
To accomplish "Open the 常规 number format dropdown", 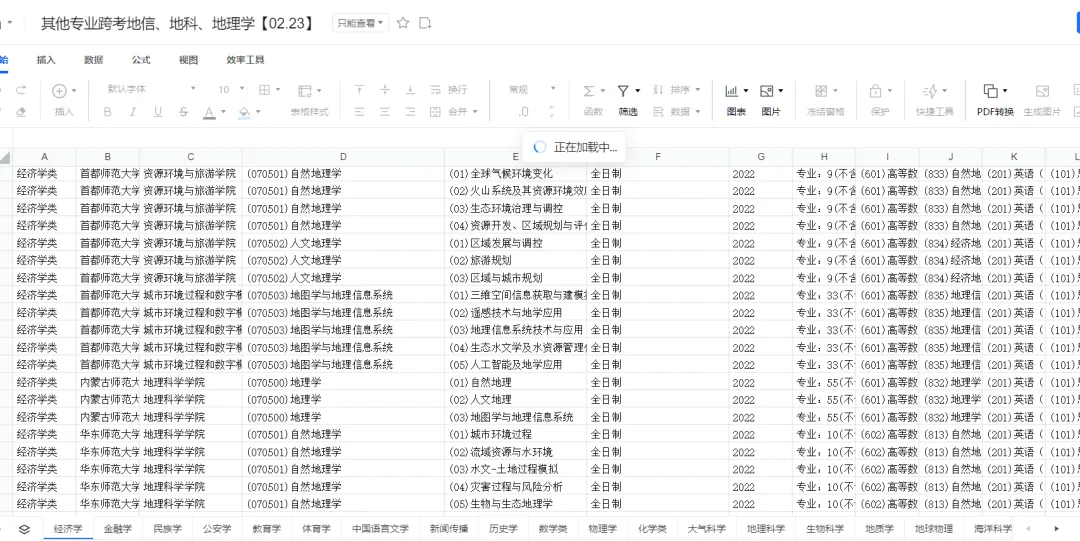I will (x=532, y=89).
